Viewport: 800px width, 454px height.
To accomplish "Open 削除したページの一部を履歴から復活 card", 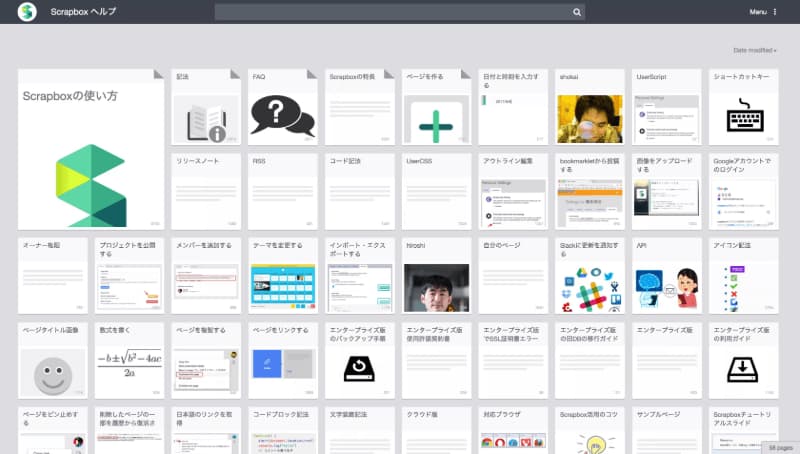I will (129, 431).
